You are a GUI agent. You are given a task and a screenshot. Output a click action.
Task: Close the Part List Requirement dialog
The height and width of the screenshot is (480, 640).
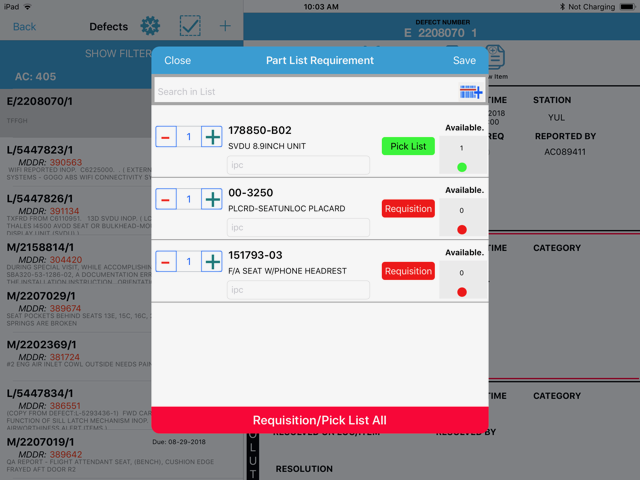pos(177,60)
